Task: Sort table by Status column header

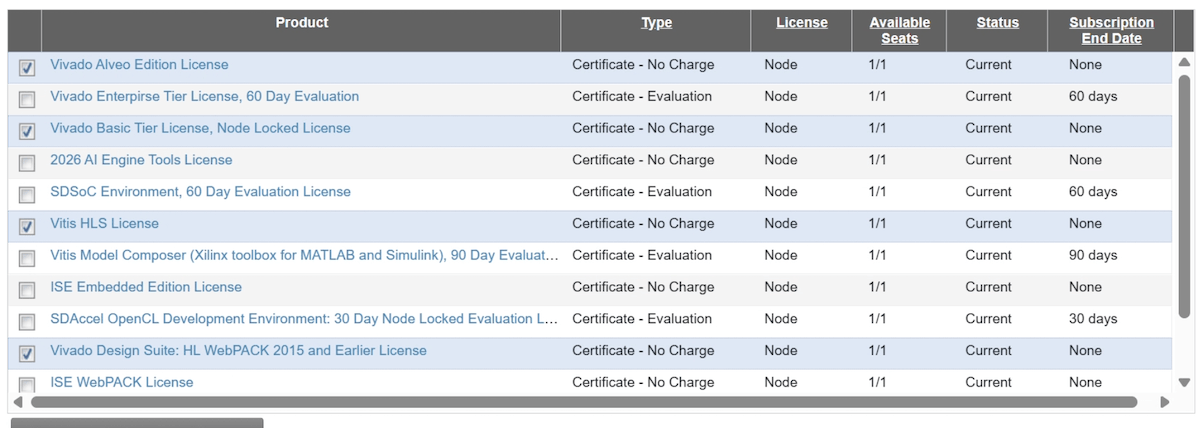Action: 998,23
